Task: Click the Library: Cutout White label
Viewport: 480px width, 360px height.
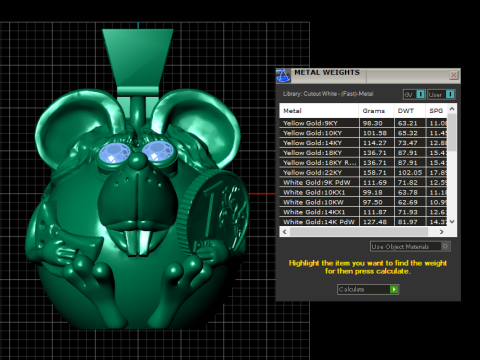Action: click(328, 94)
